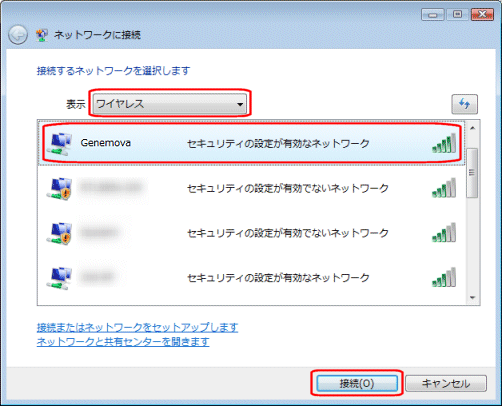Click the network connection icon in title
This screenshot has height=406, width=502.
pos(42,35)
